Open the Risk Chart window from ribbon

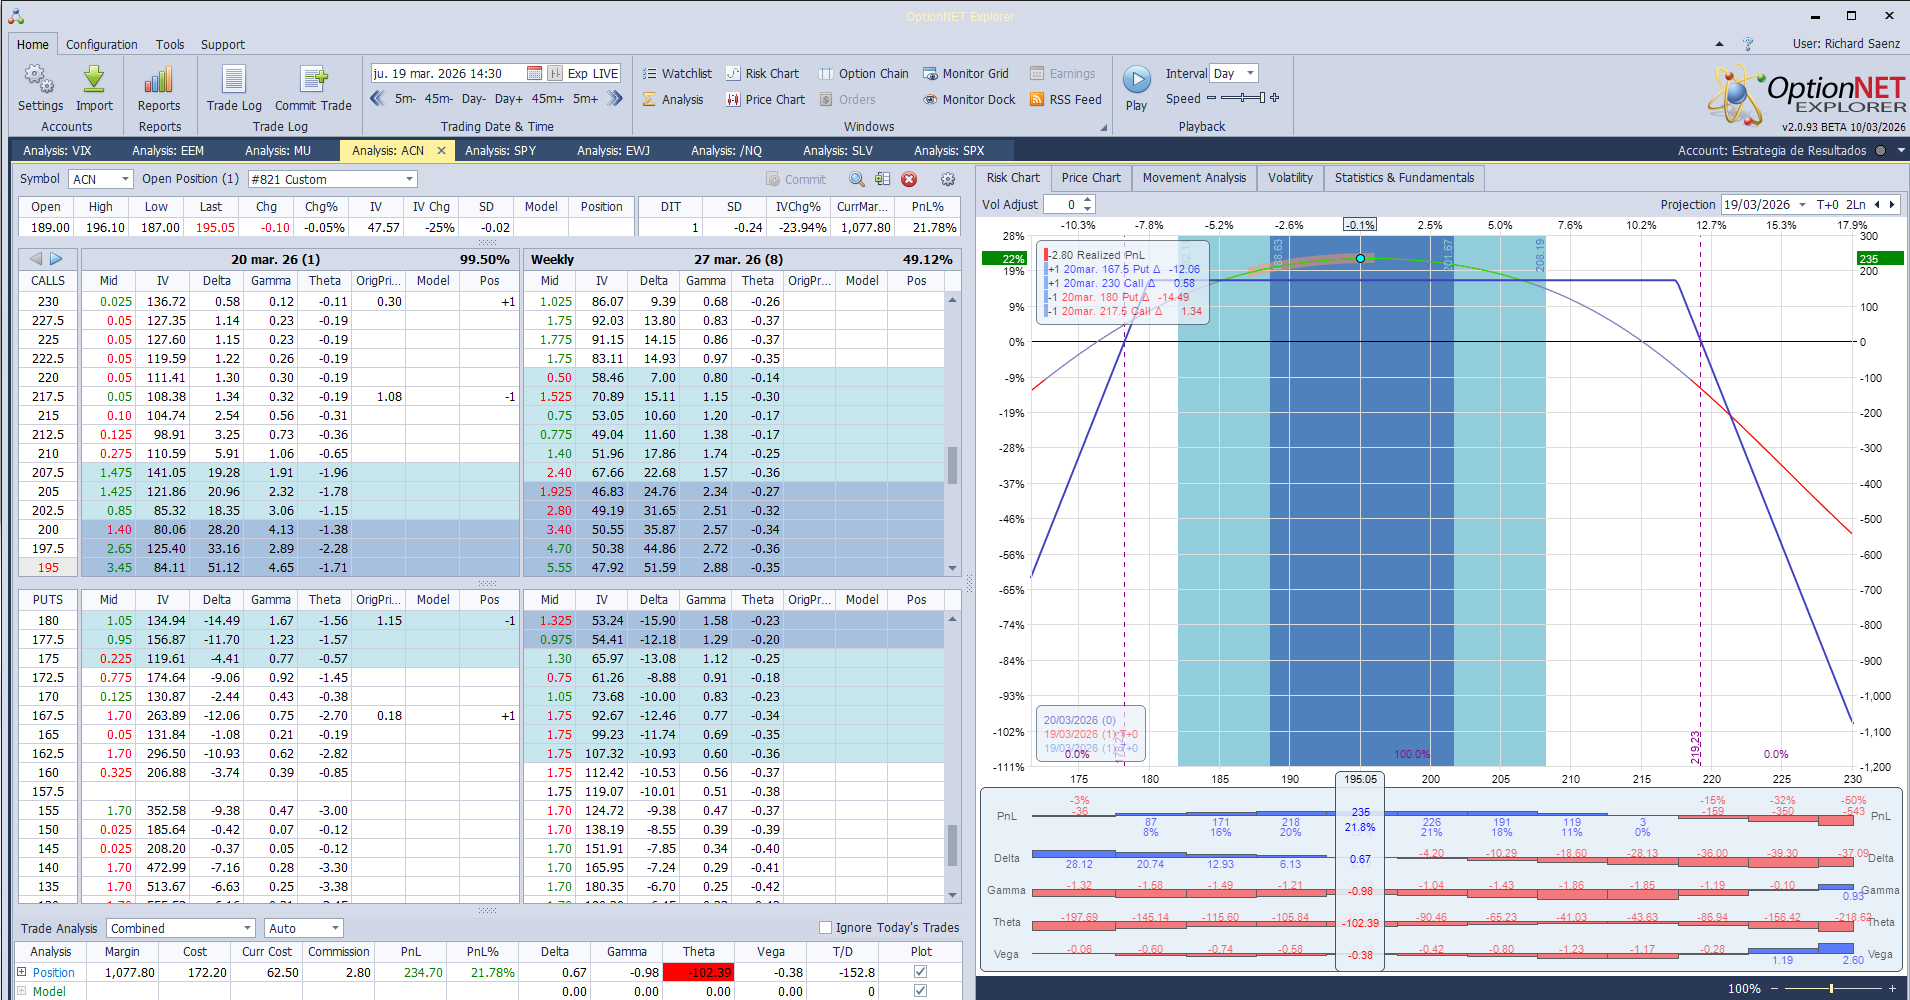[x=762, y=73]
